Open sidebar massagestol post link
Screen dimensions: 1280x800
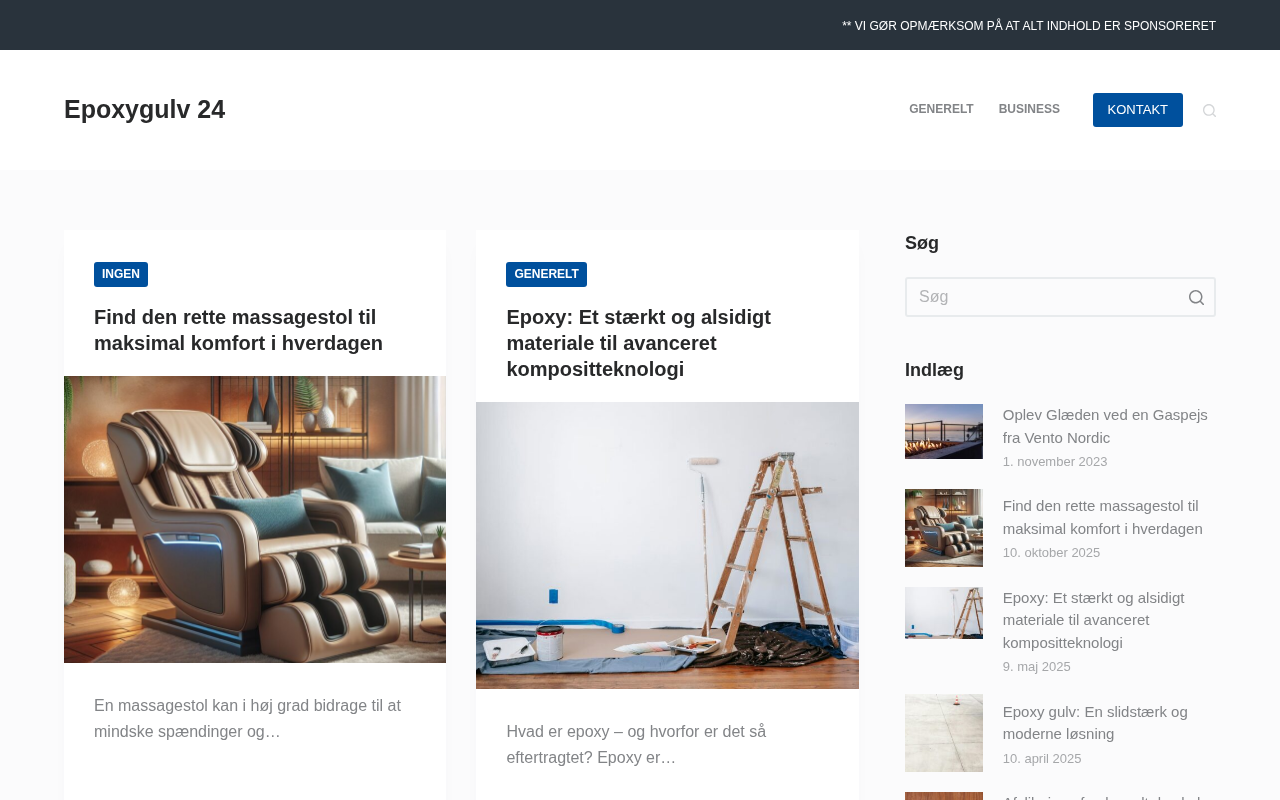[1103, 517]
